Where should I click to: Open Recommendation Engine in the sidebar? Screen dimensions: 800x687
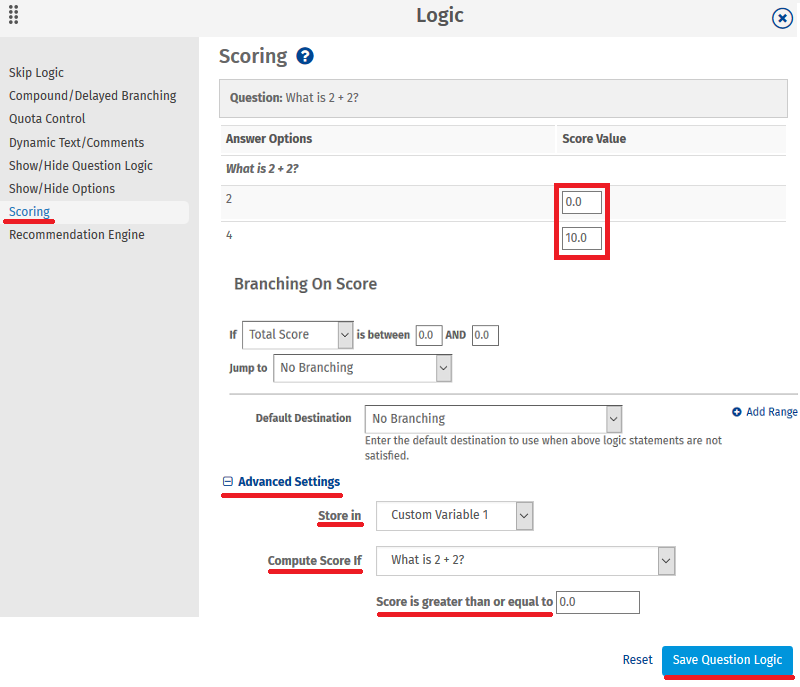77,235
